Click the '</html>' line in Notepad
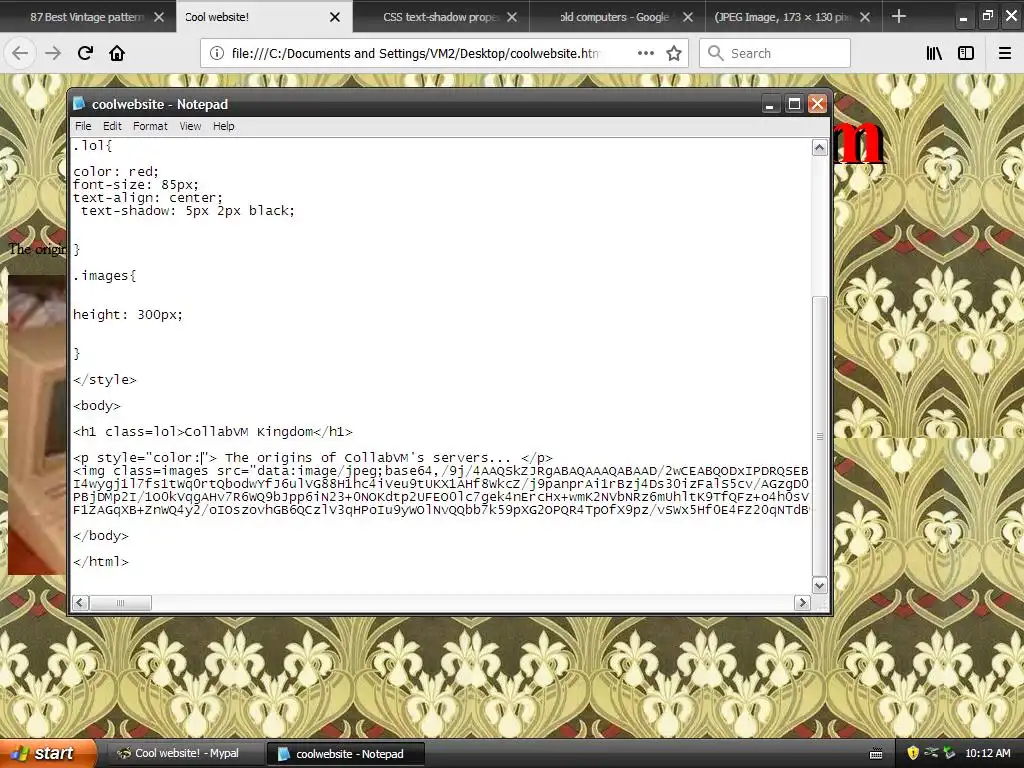The width and height of the screenshot is (1024, 768). (x=101, y=562)
